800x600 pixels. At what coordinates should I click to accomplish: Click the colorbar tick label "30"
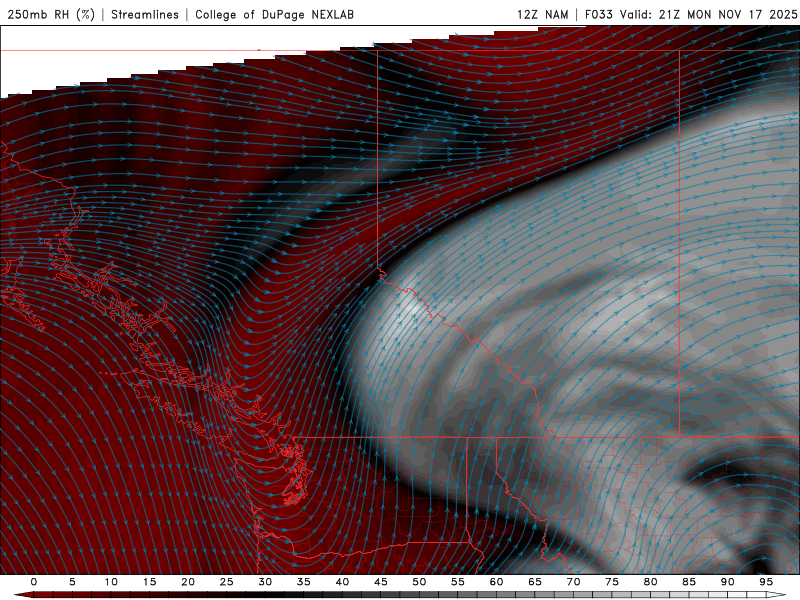point(265,582)
